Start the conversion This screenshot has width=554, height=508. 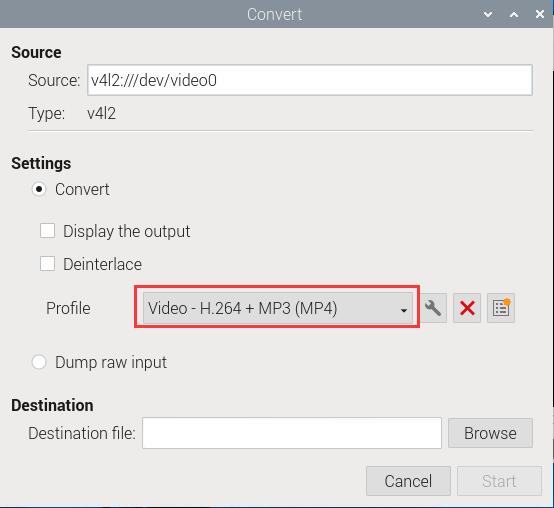pyautogui.click(x=499, y=481)
